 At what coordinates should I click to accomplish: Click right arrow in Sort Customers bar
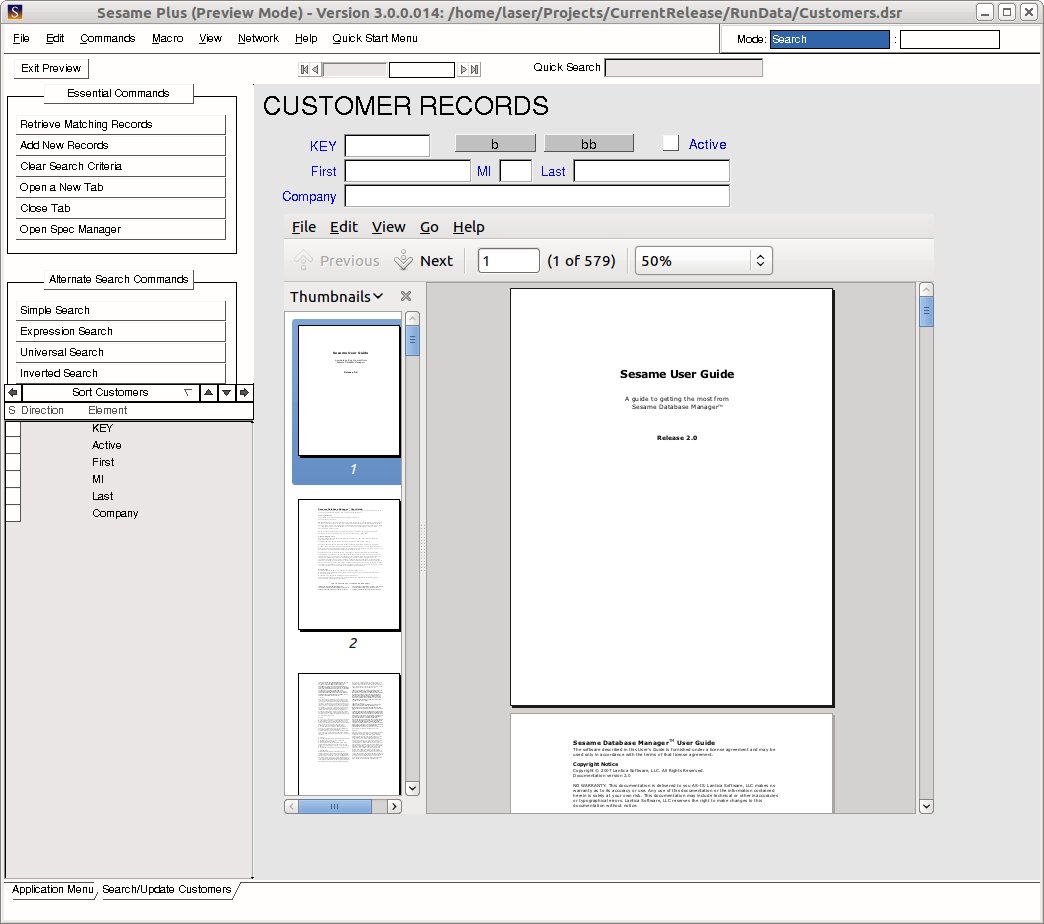point(244,393)
